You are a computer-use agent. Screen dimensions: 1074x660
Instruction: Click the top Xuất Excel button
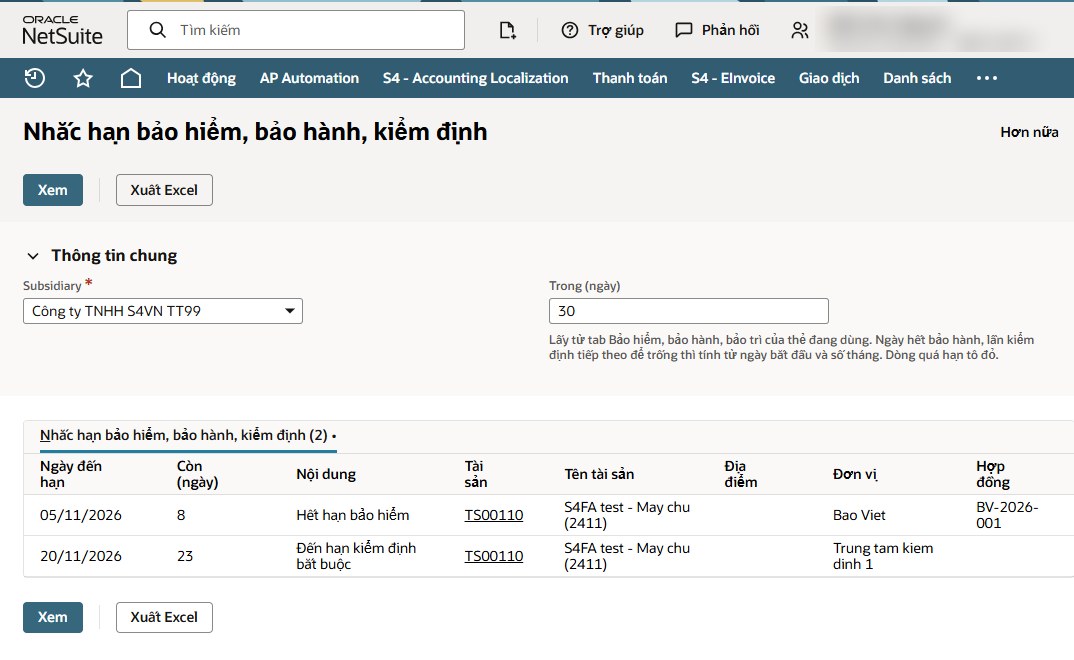[164, 190]
